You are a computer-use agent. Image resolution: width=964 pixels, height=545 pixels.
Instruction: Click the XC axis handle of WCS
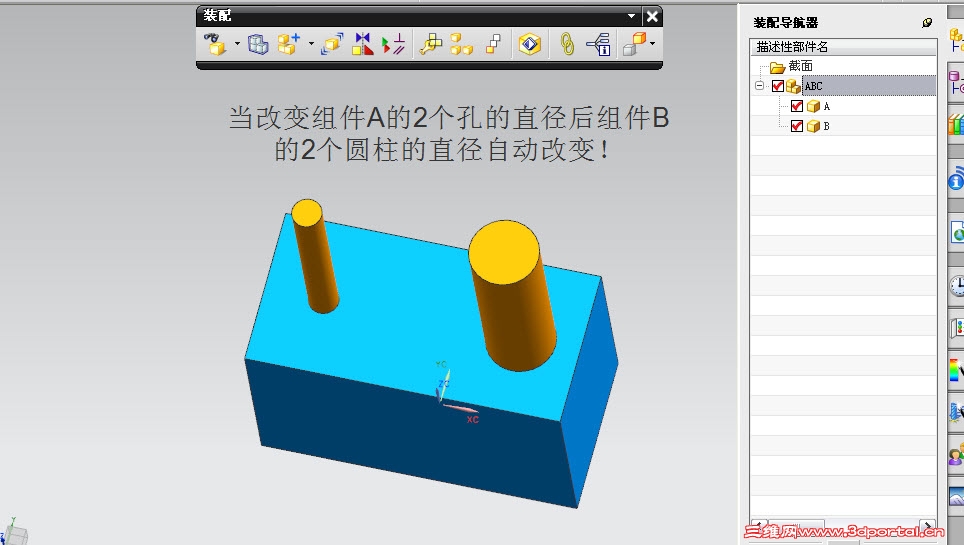click(462, 408)
